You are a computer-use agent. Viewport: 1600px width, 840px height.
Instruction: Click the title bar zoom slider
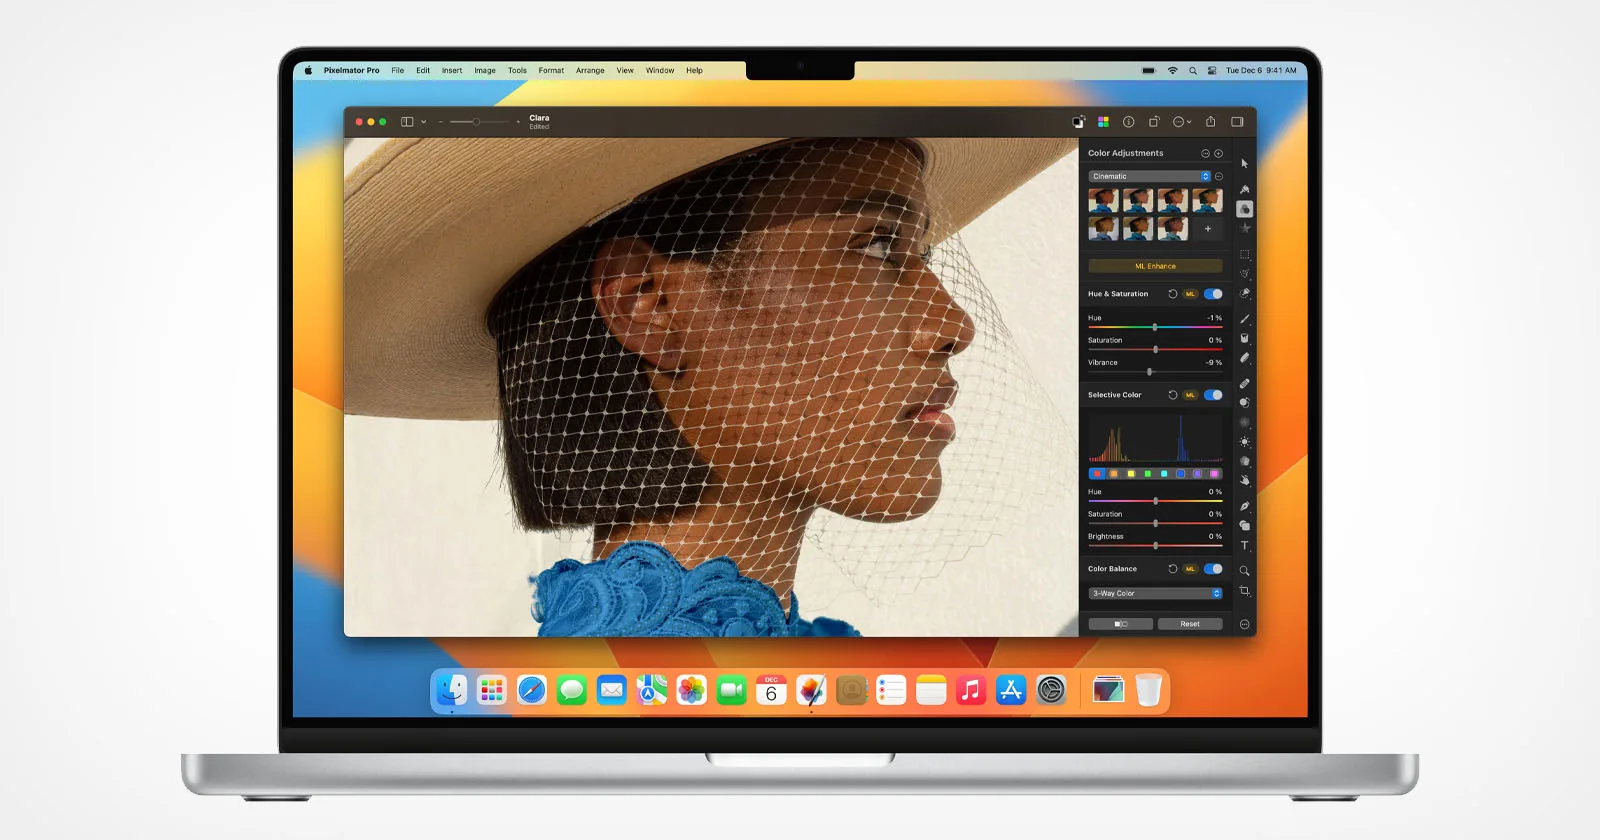(478, 122)
